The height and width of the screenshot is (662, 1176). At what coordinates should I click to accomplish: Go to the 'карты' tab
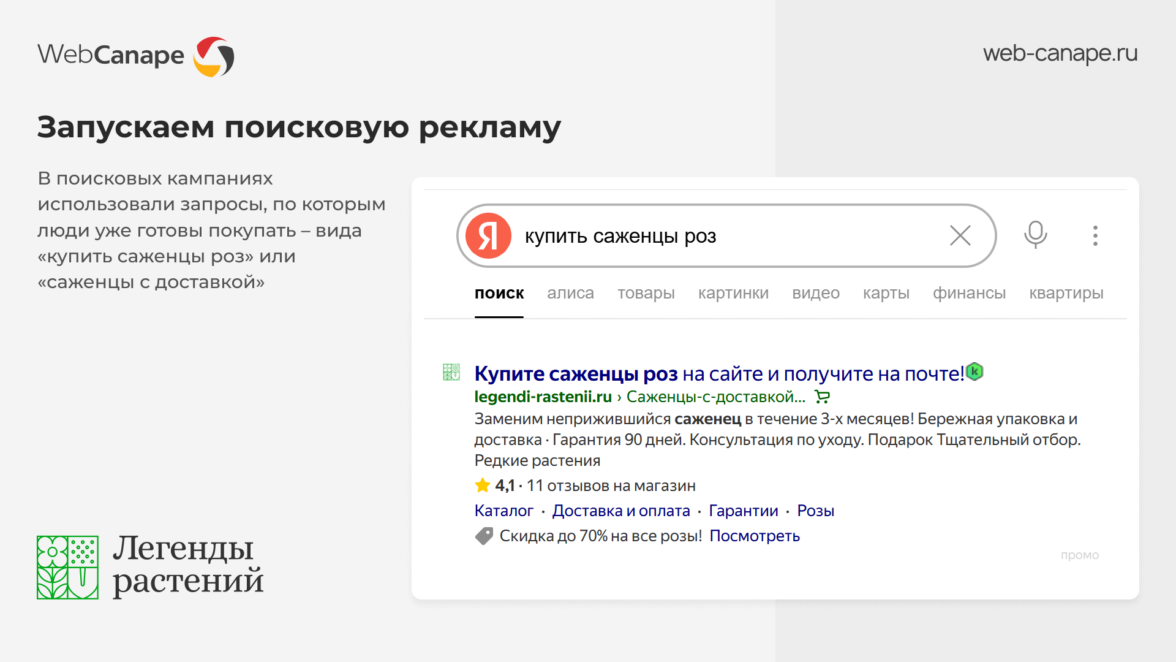(886, 293)
